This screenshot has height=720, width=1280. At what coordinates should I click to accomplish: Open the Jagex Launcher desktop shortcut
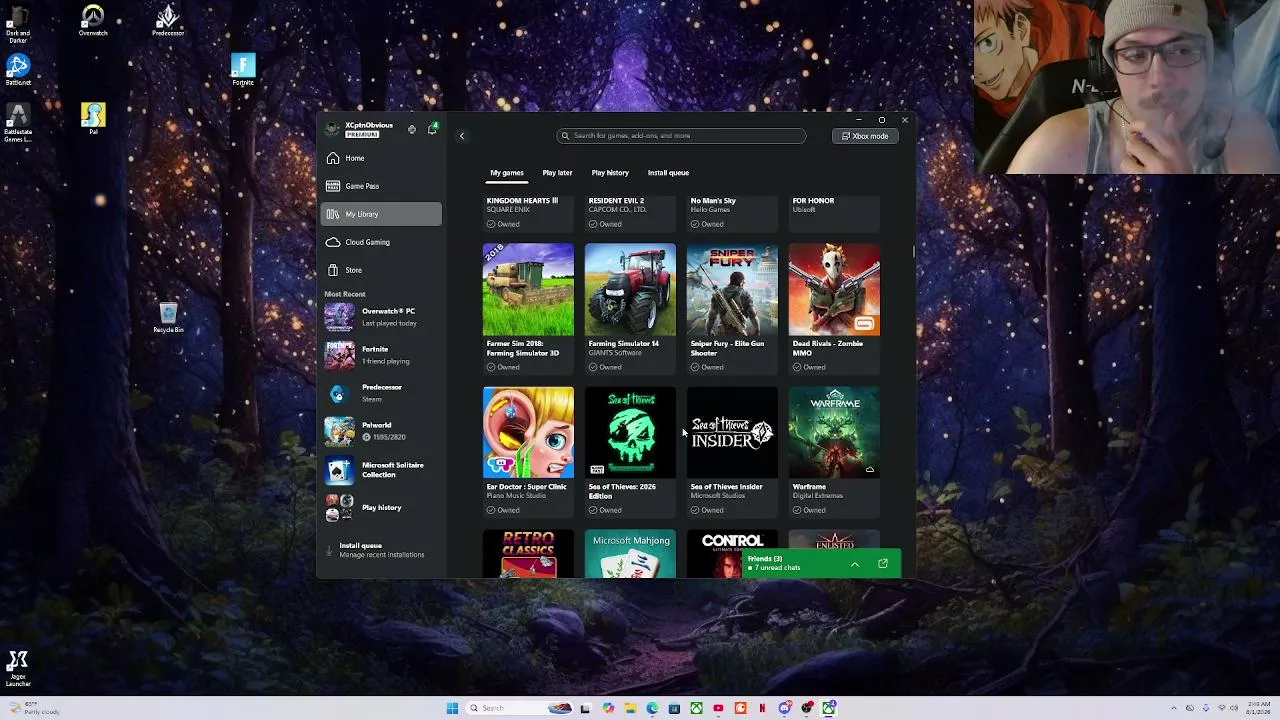(18, 669)
